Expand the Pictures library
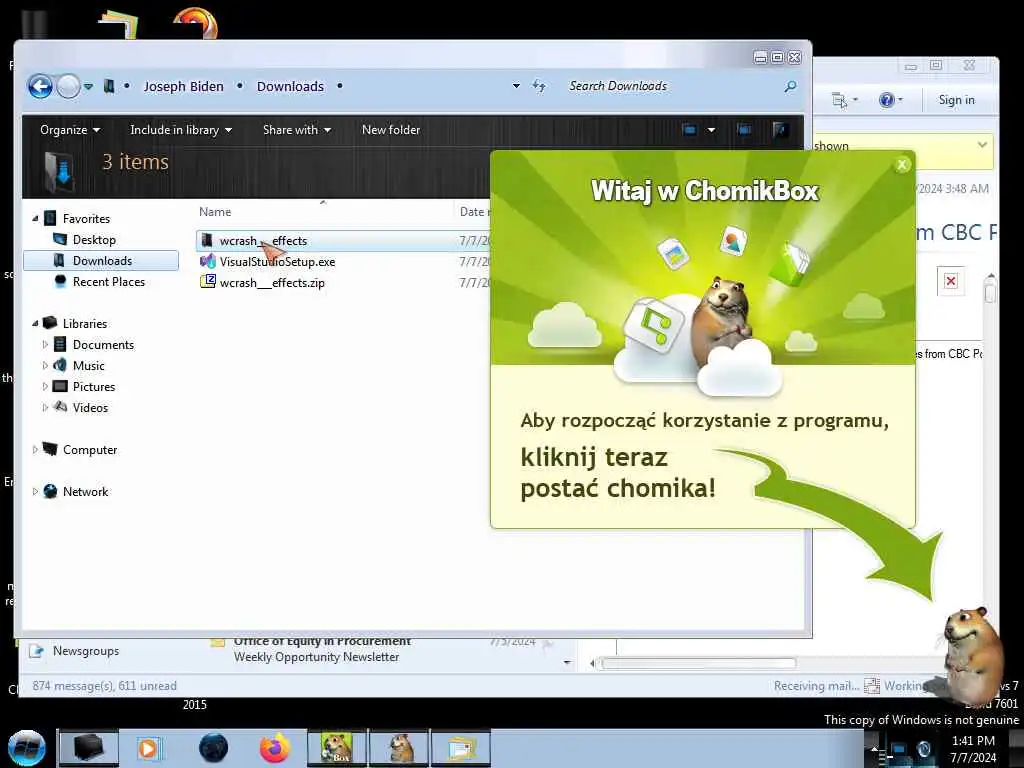 45,386
